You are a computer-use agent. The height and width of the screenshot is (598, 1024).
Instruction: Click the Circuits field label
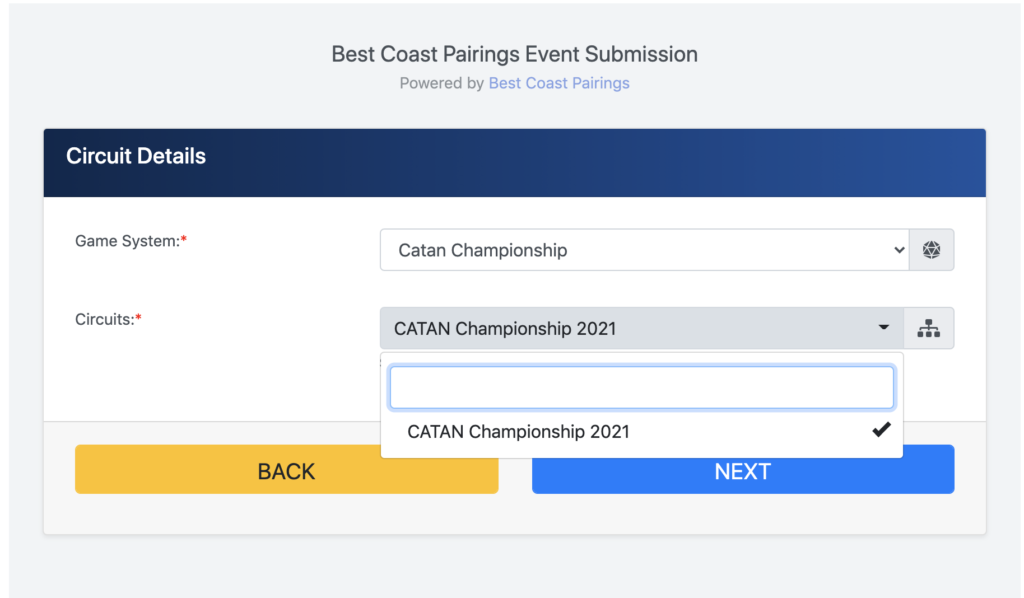(x=104, y=319)
